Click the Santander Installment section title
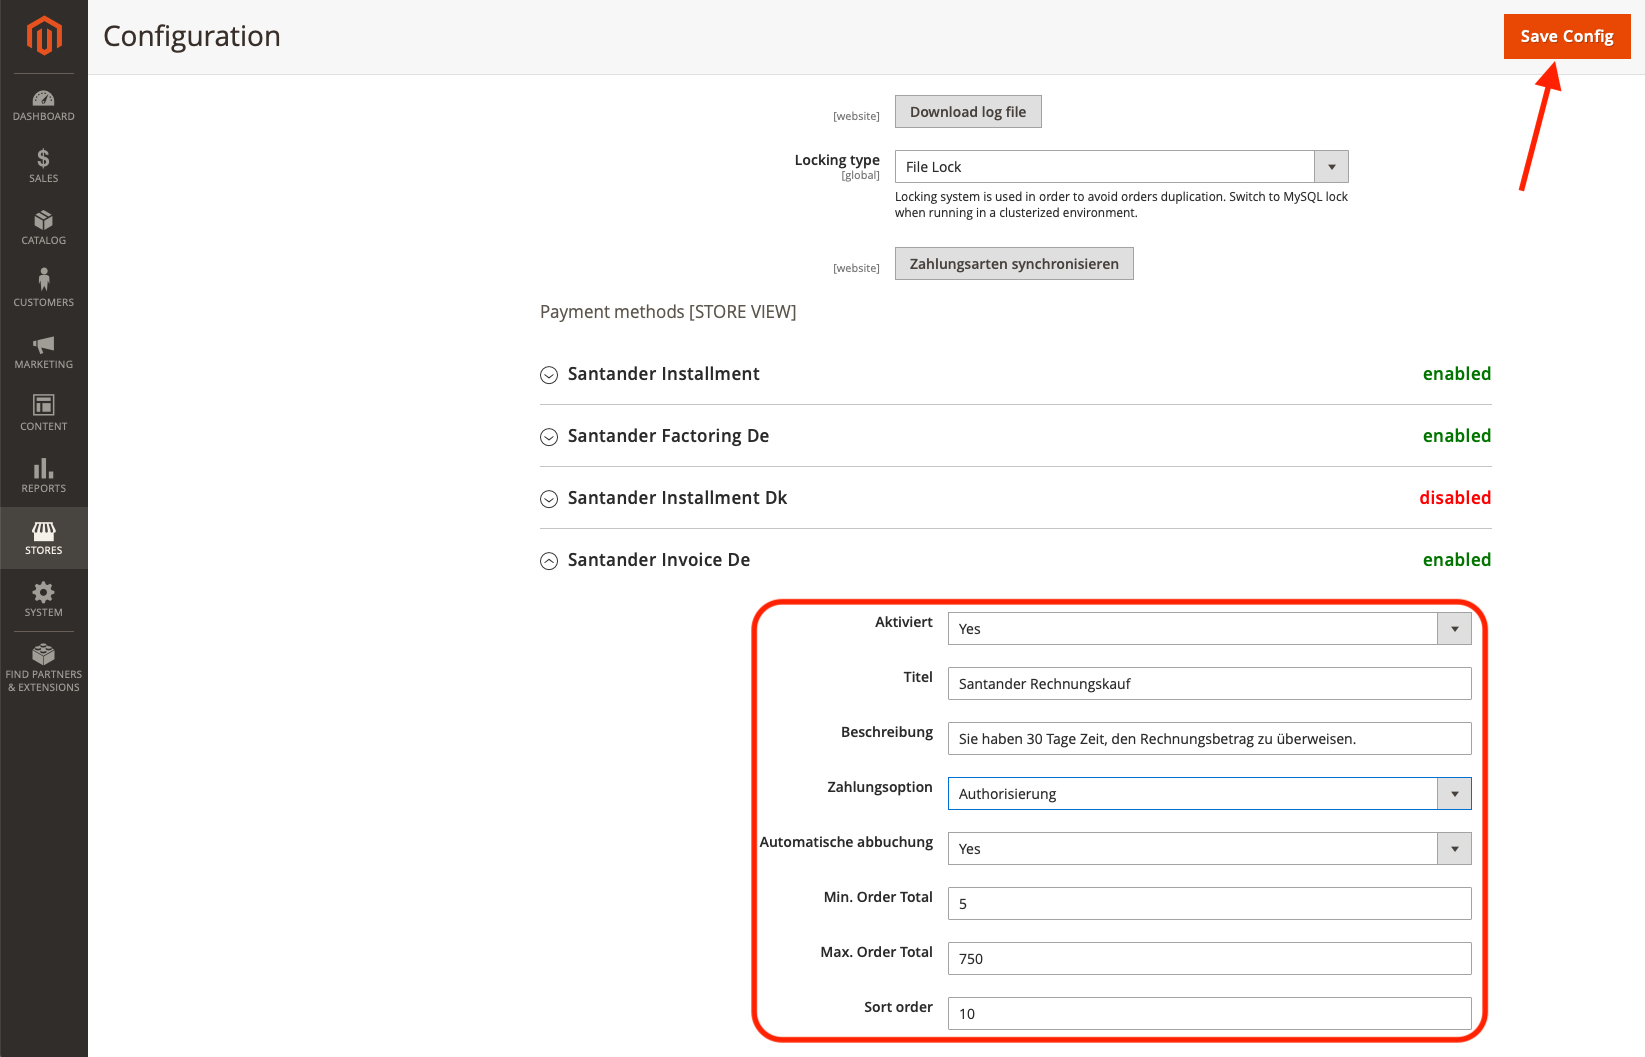The width and height of the screenshot is (1645, 1057). tap(664, 374)
